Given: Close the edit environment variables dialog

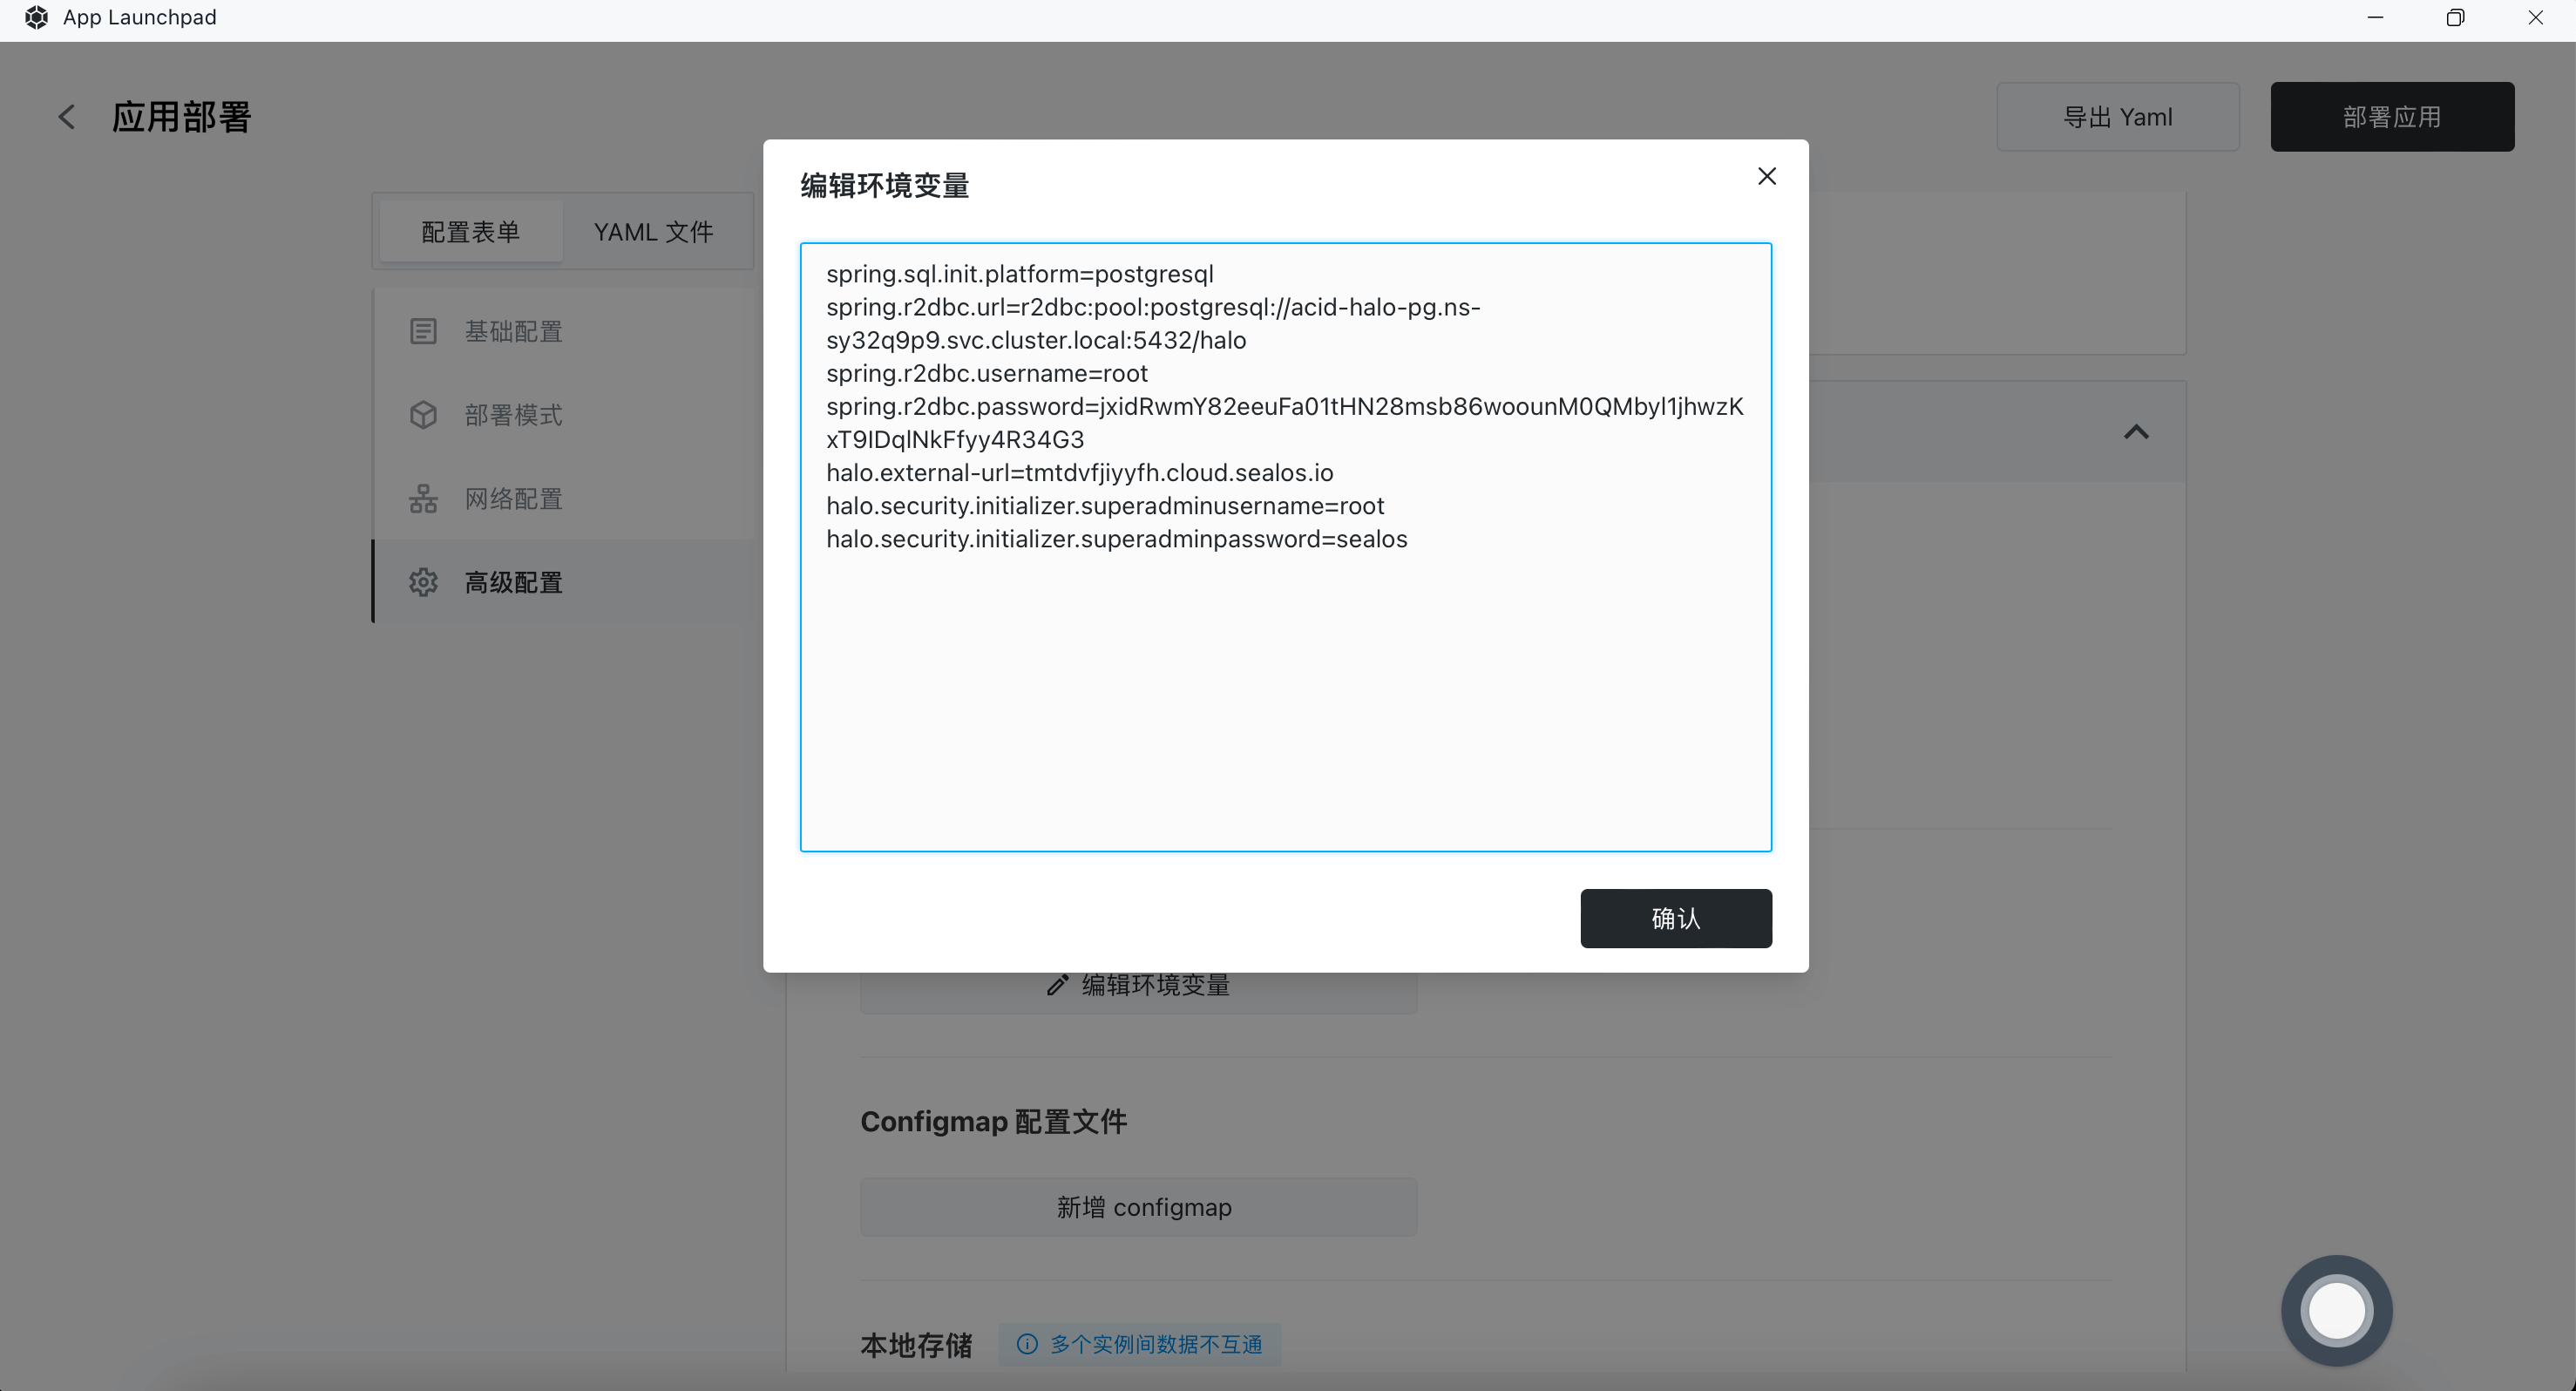Looking at the screenshot, I should click(x=1766, y=177).
